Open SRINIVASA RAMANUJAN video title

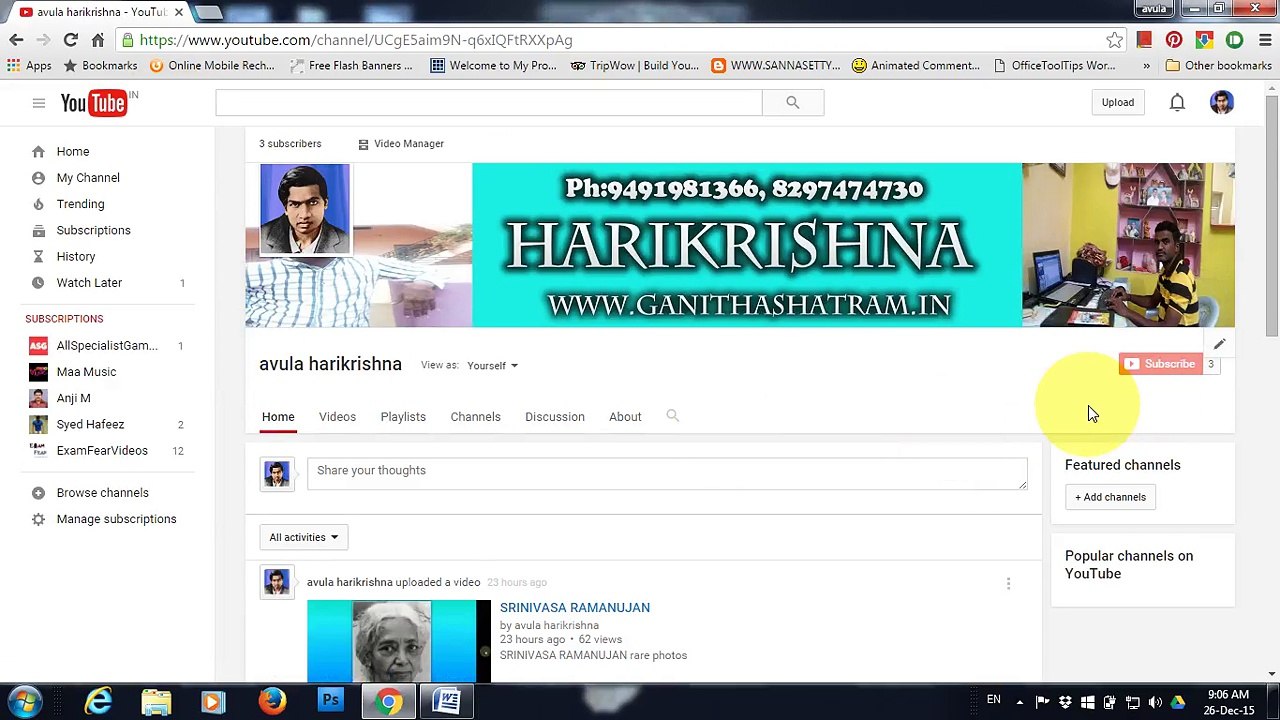pyautogui.click(x=575, y=608)
